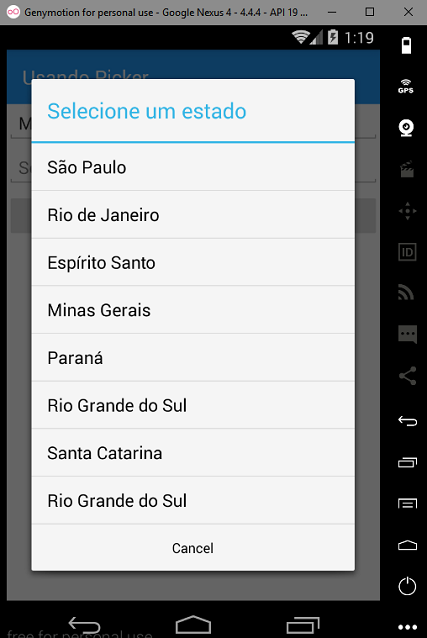Click the Genymotion menu key icon
This screenshot has height=638, width=427.
407,504
